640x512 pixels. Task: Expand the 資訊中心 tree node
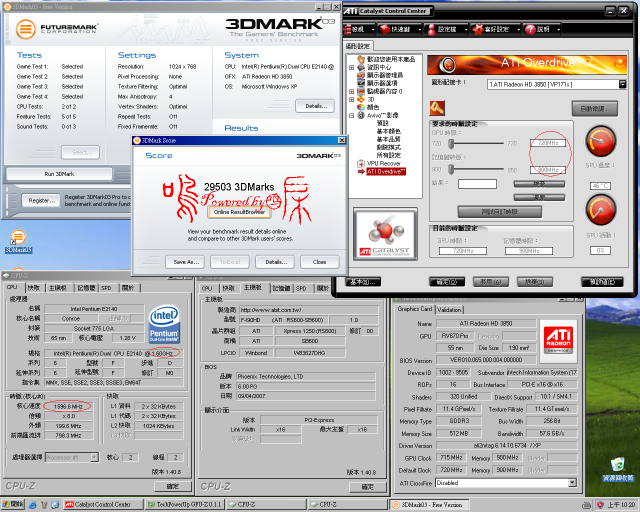click(x=351, y=67)
